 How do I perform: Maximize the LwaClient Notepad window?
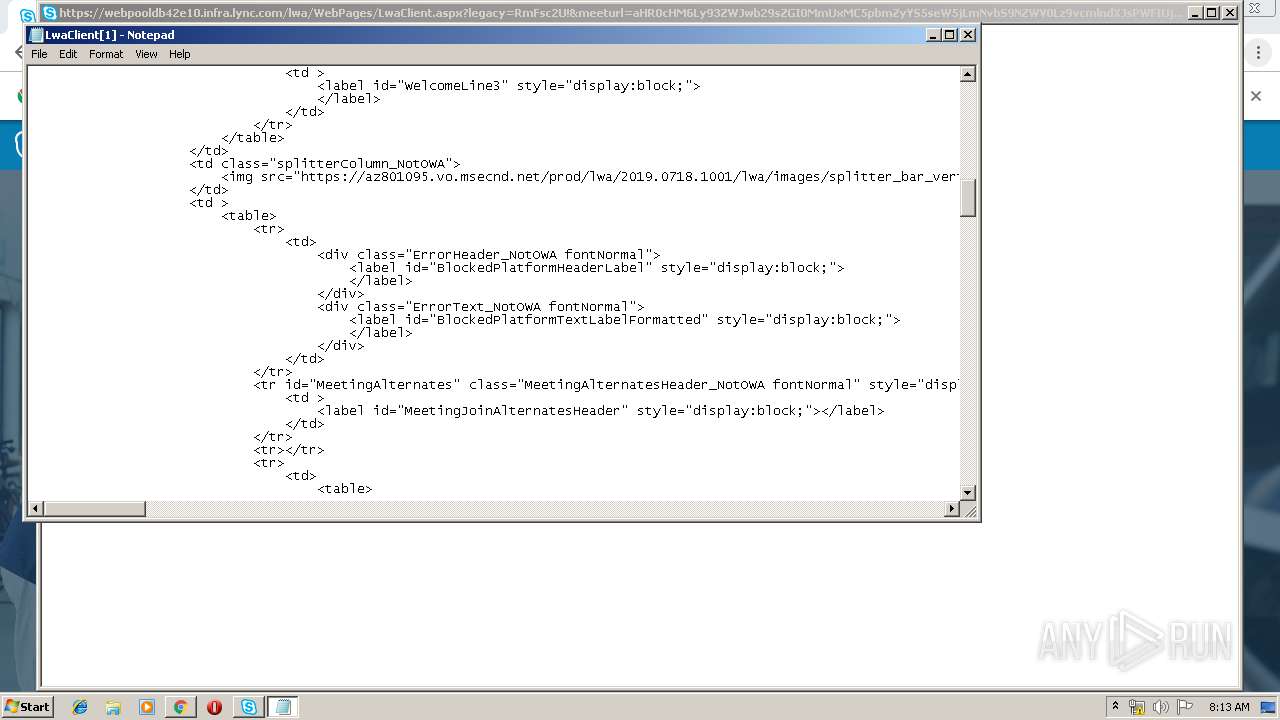[950, 35]
